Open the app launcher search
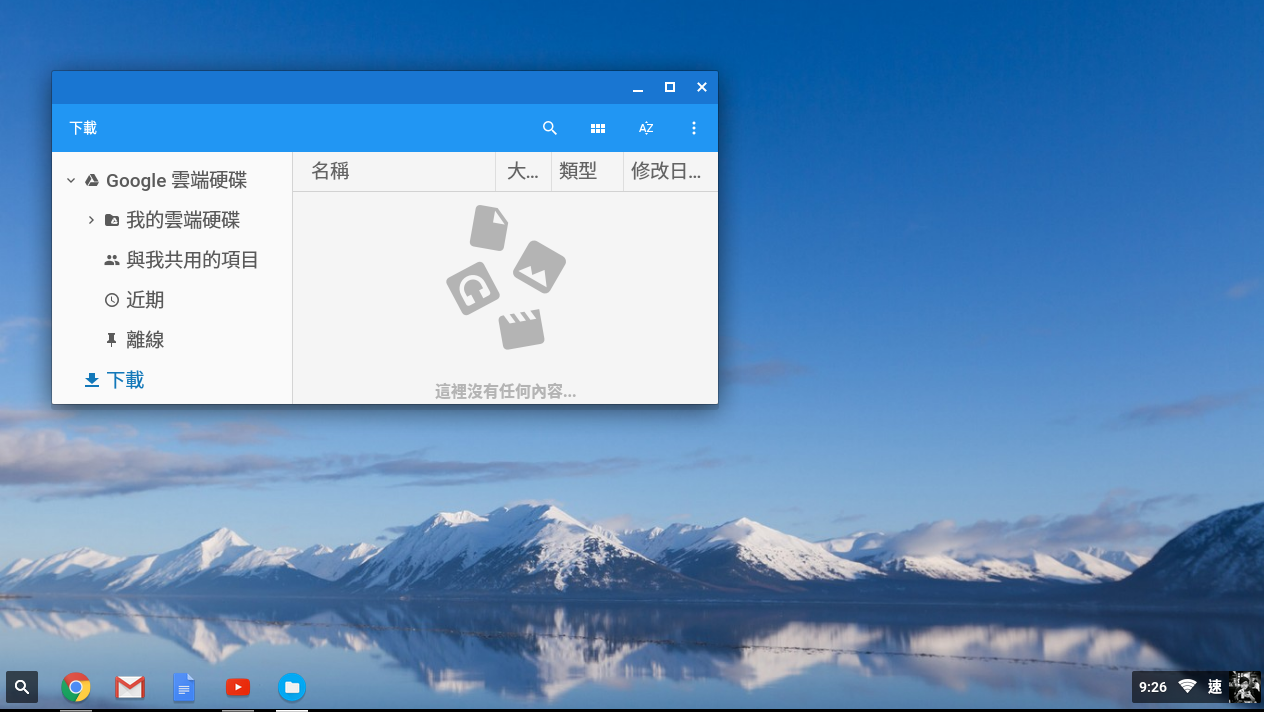This screenshot has height=712, width=1264. click(x=21, y=687)
